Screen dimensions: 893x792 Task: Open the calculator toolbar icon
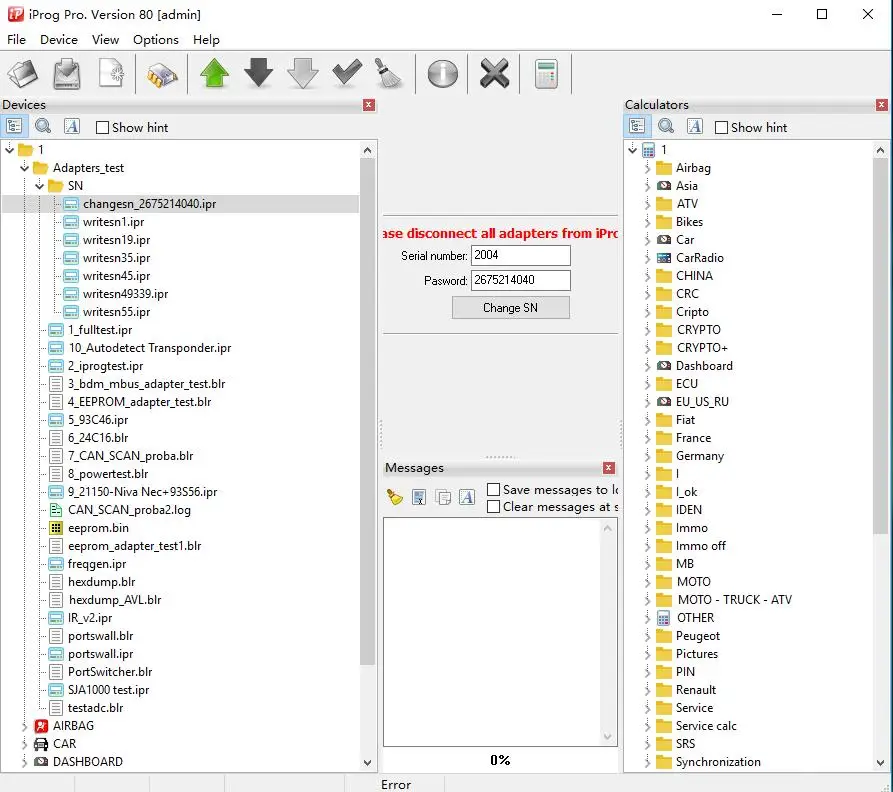(546, 73)
